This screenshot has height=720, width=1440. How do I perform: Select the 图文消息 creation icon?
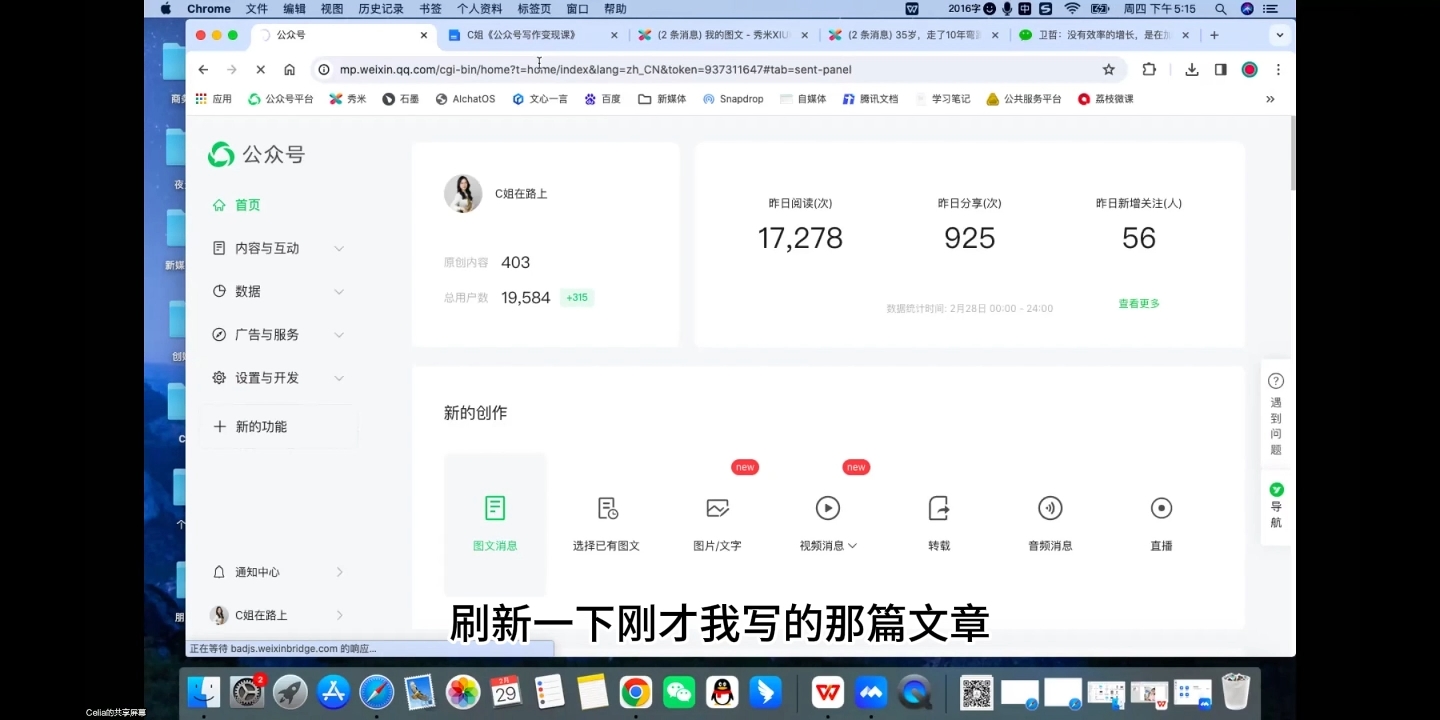(x=495, y=507)
